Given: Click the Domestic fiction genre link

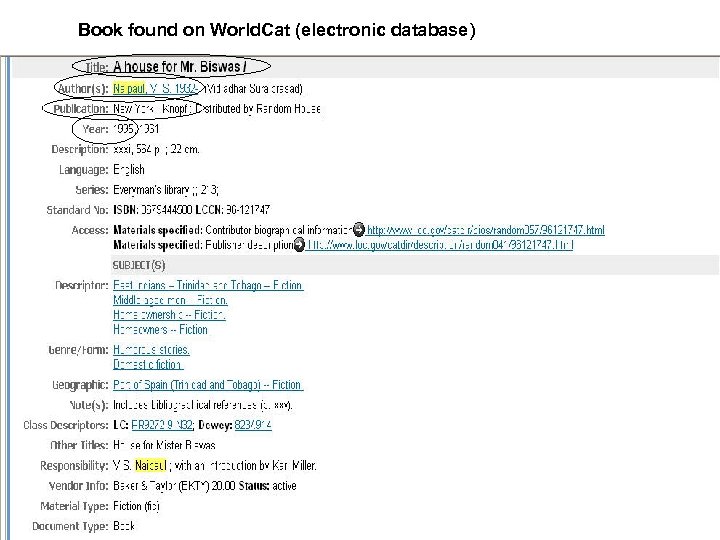Looking at the screenshot, I should (x=148, y=365).
